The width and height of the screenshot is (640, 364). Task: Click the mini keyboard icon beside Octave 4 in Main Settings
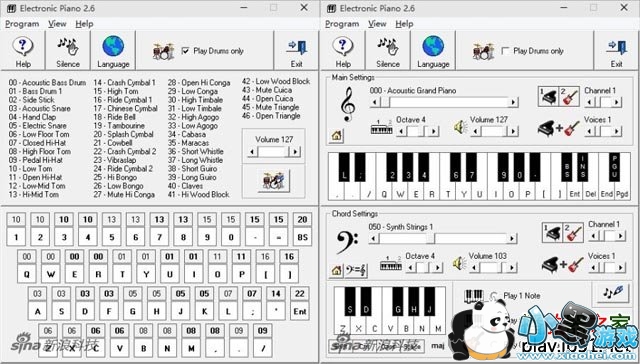tap(381, 128)
